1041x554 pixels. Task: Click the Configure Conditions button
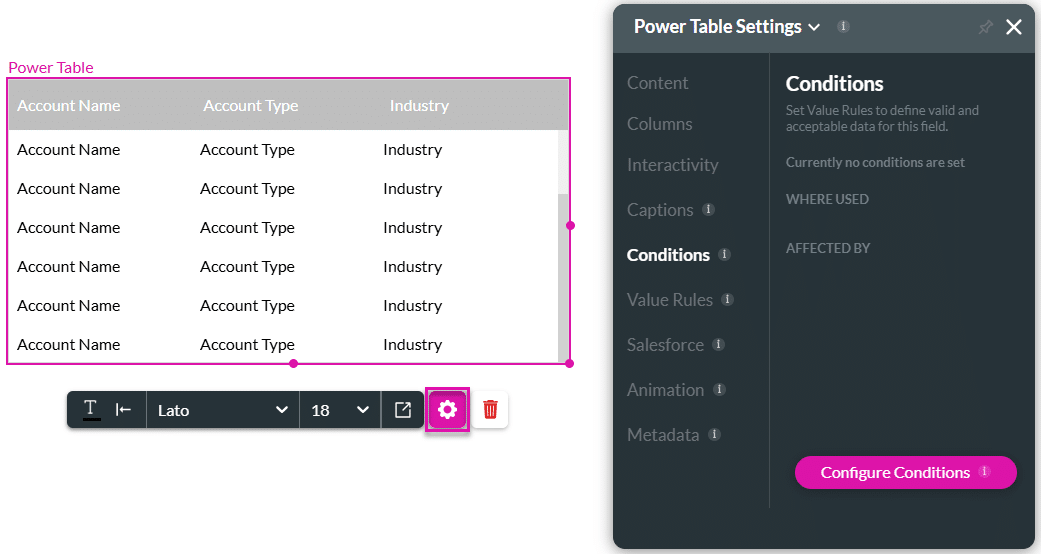click(906, 472)
